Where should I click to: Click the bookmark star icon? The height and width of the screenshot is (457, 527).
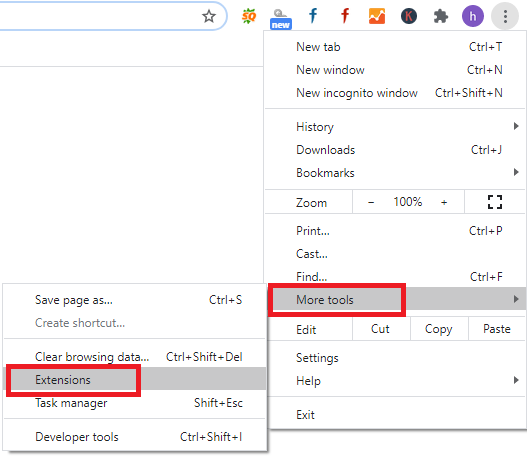(209, 16)
